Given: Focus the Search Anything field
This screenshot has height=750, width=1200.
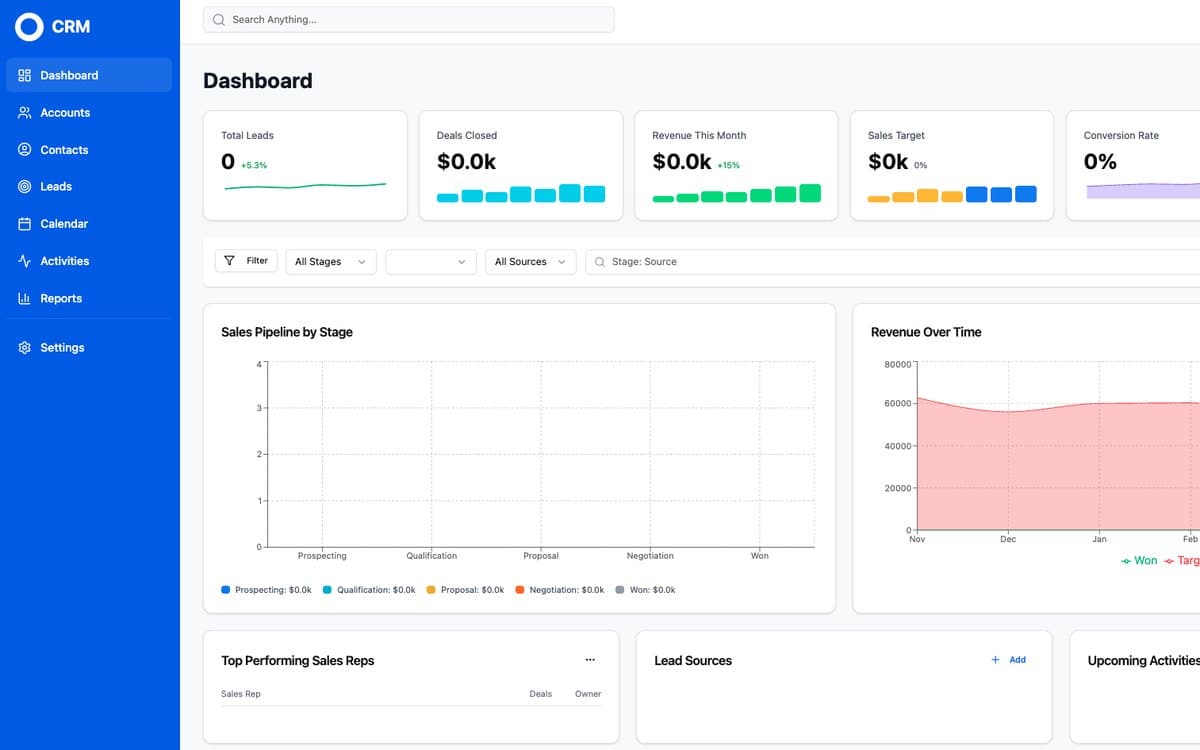Looking at the screenshot, I should [x=408, y=20].
